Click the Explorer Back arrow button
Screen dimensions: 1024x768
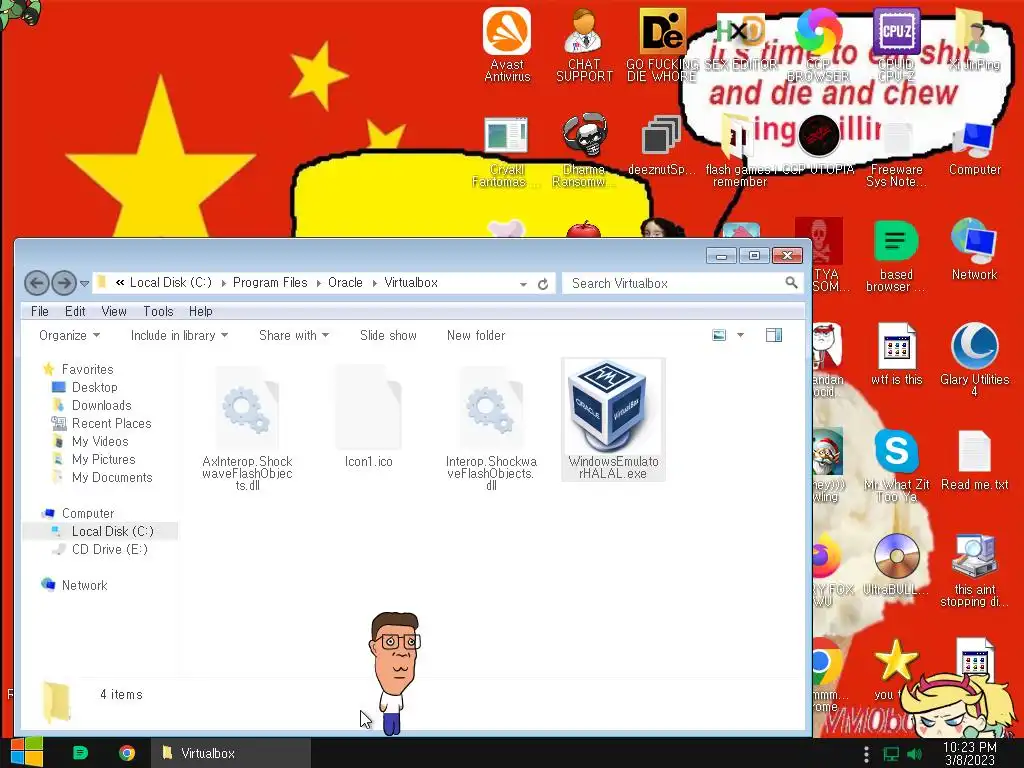click(37, 283)
